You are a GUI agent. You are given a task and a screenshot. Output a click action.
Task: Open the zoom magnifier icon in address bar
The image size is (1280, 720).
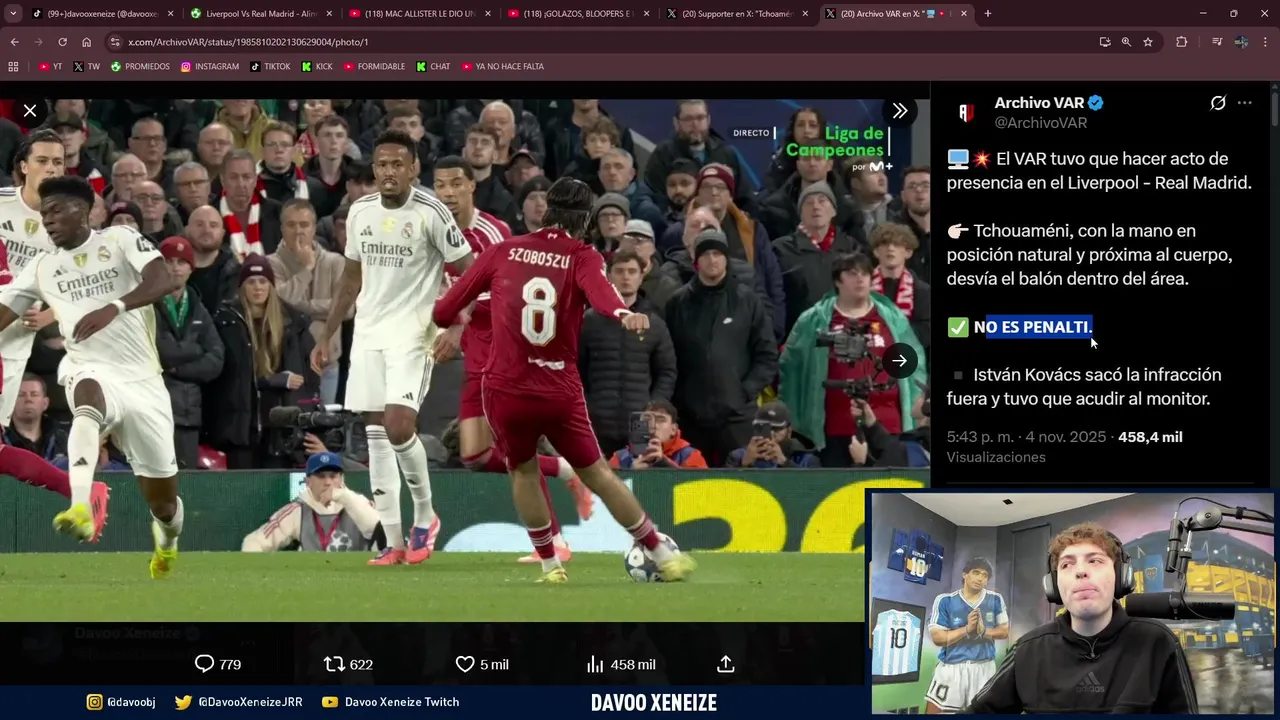tap(1126, 42)
